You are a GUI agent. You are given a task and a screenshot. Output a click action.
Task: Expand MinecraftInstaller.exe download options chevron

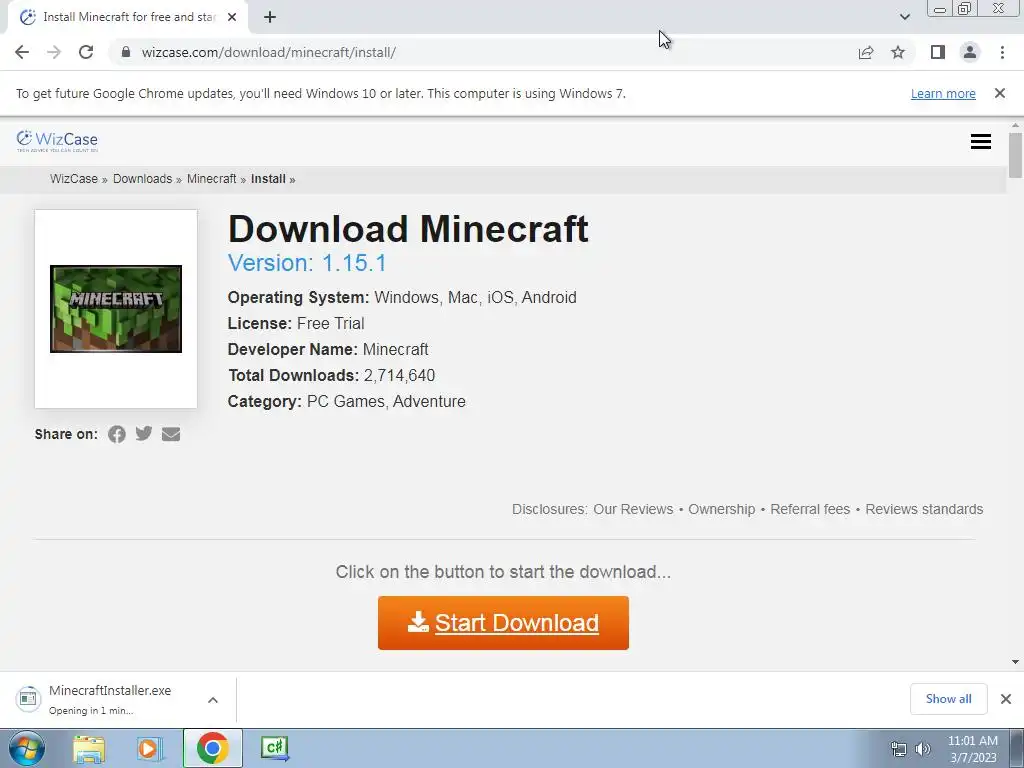click(x=213, y=700)
